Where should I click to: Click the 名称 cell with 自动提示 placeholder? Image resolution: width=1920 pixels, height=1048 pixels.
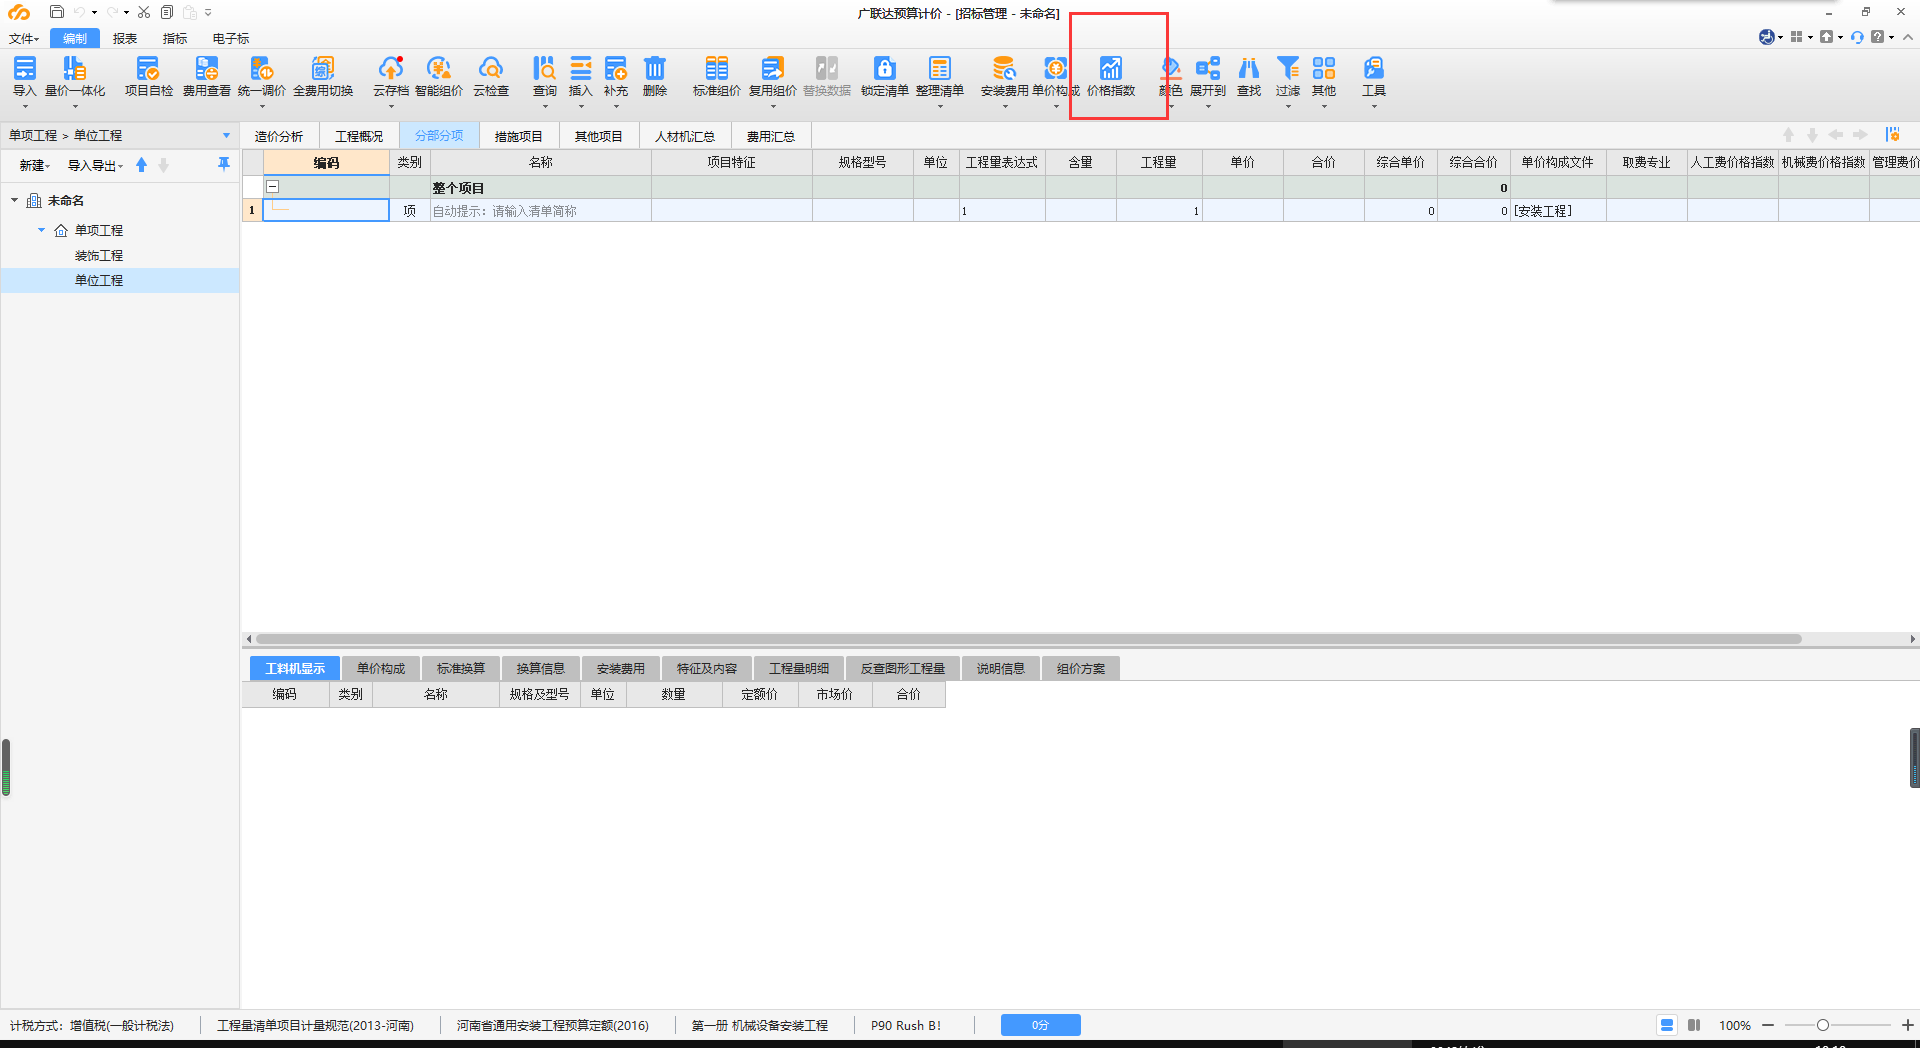540,211
